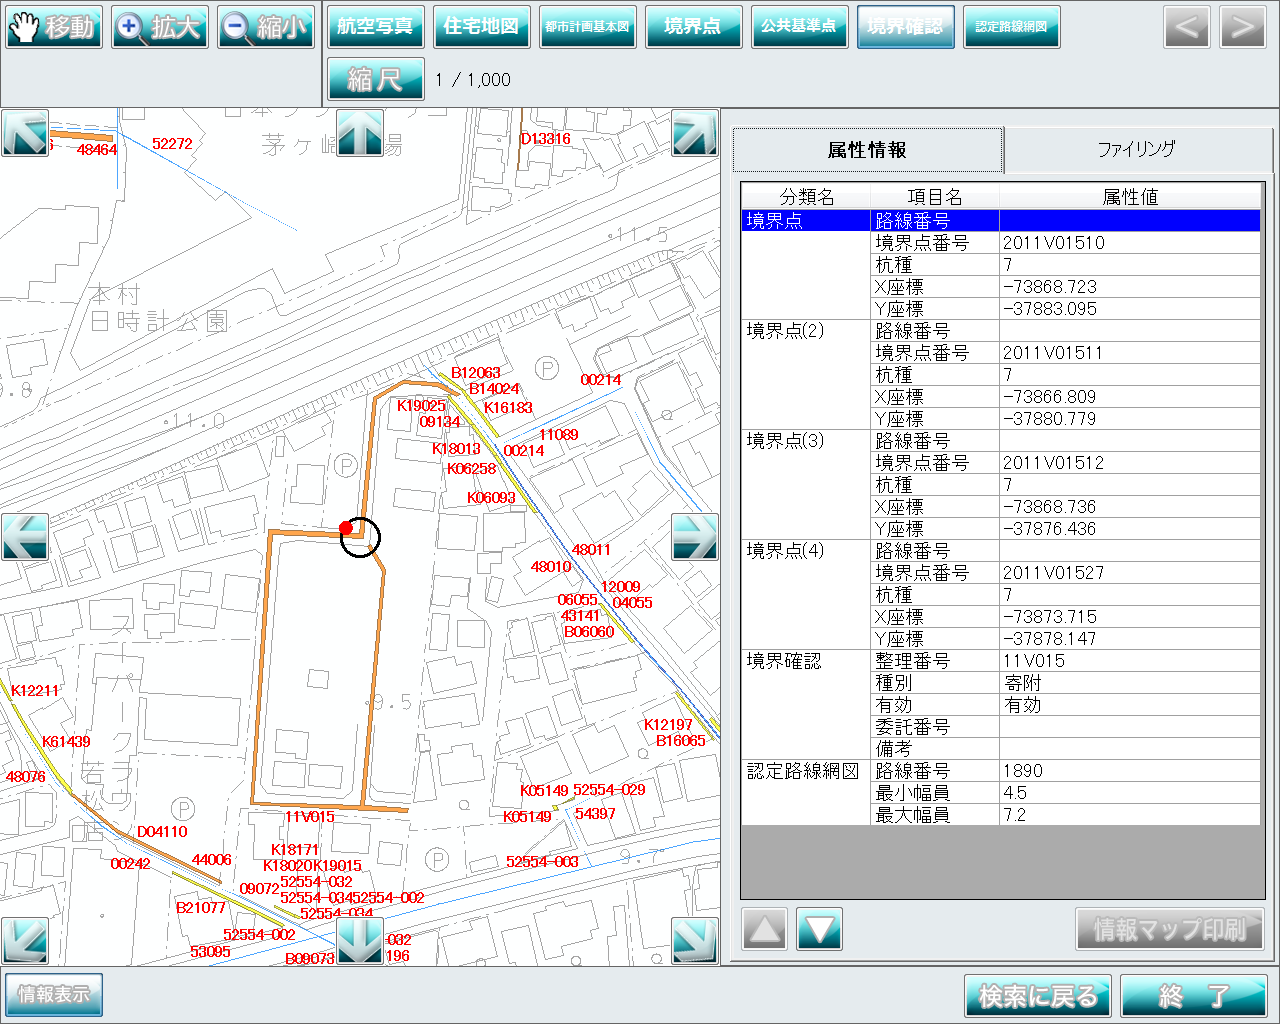The height and width of the screenshot is (1024, 1280).
Task: Pan map down with bottom arrow
Action: pyautogui.click(x=359, y=940)
